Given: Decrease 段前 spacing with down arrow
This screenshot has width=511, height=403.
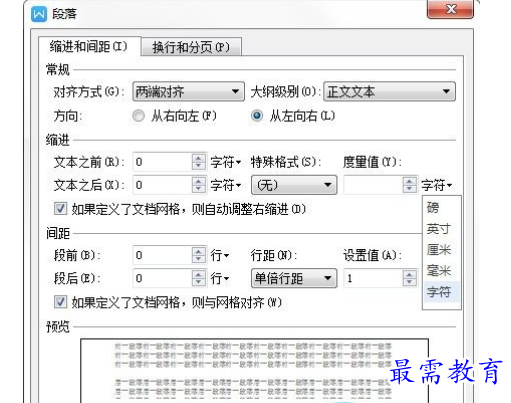Looking at the screenshot, I should (x=199, y=259).
